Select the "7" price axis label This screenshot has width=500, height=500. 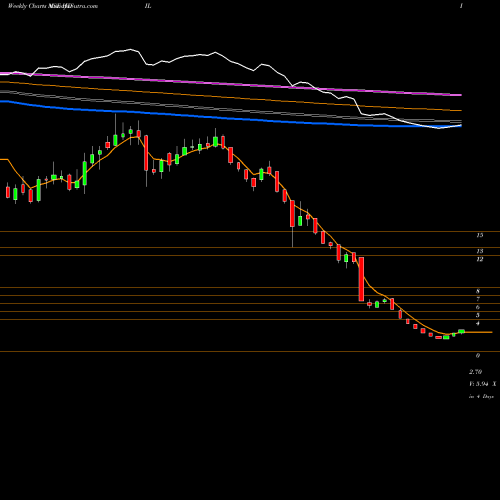point(478,299)
